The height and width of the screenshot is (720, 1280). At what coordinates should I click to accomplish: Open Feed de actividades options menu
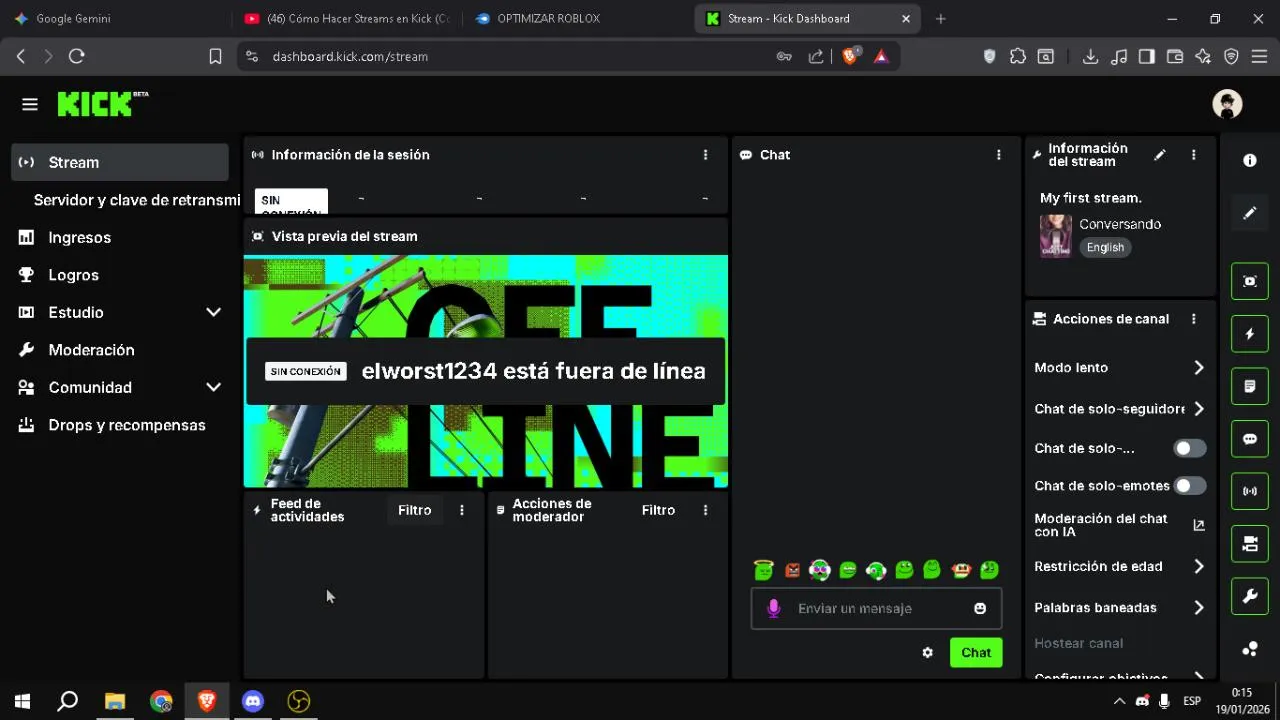461,510
